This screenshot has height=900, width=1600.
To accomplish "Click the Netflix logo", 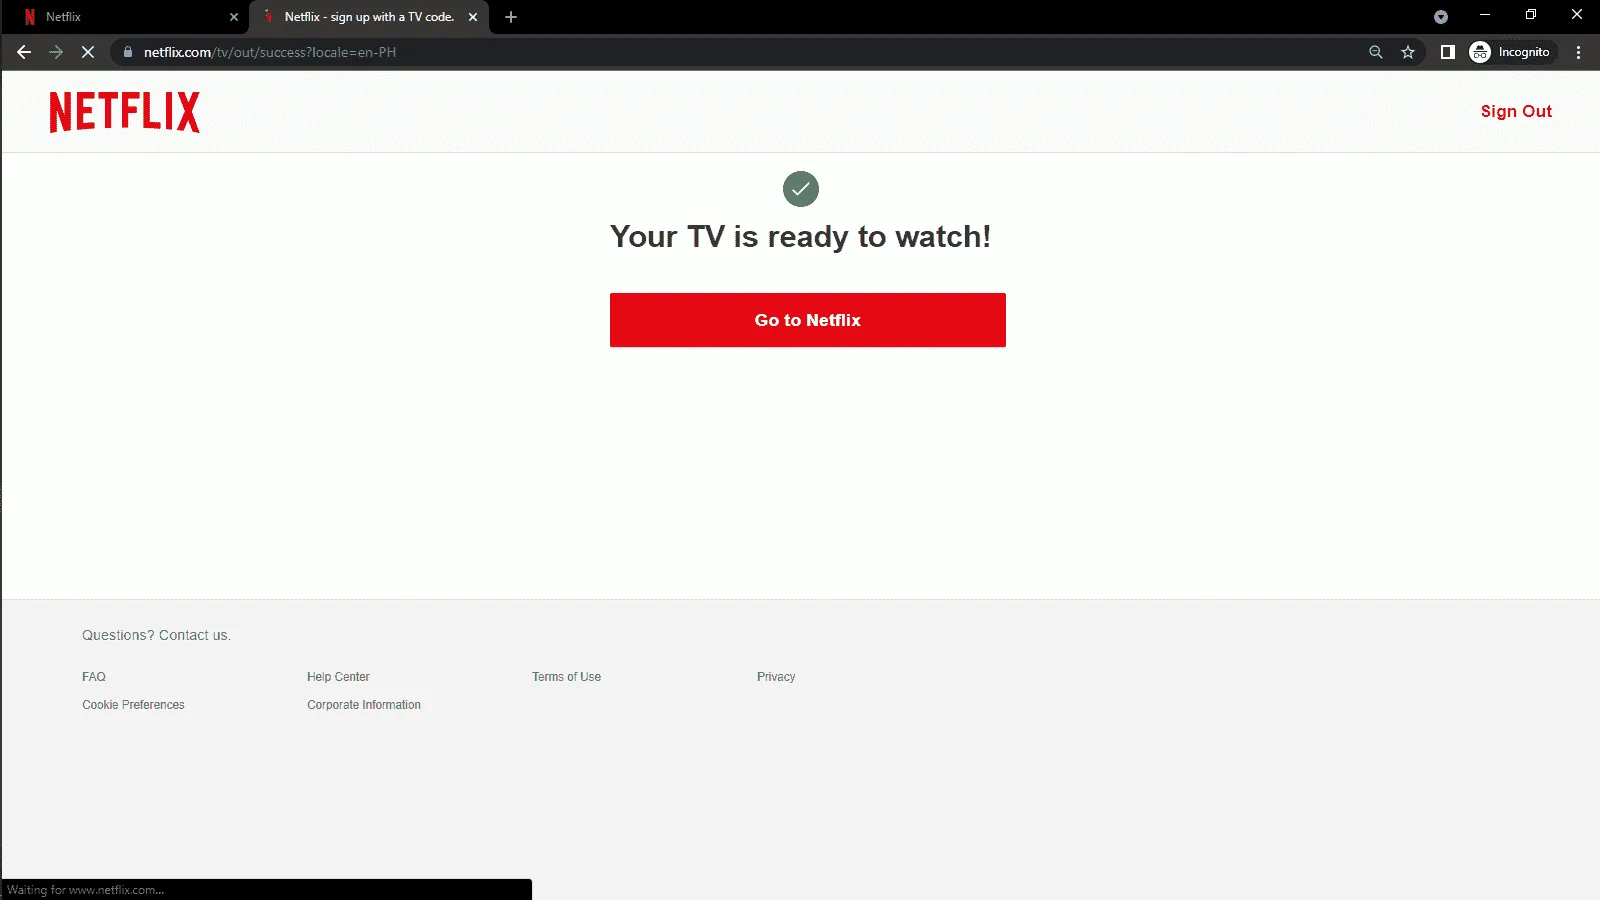I will tap(124, 112).
